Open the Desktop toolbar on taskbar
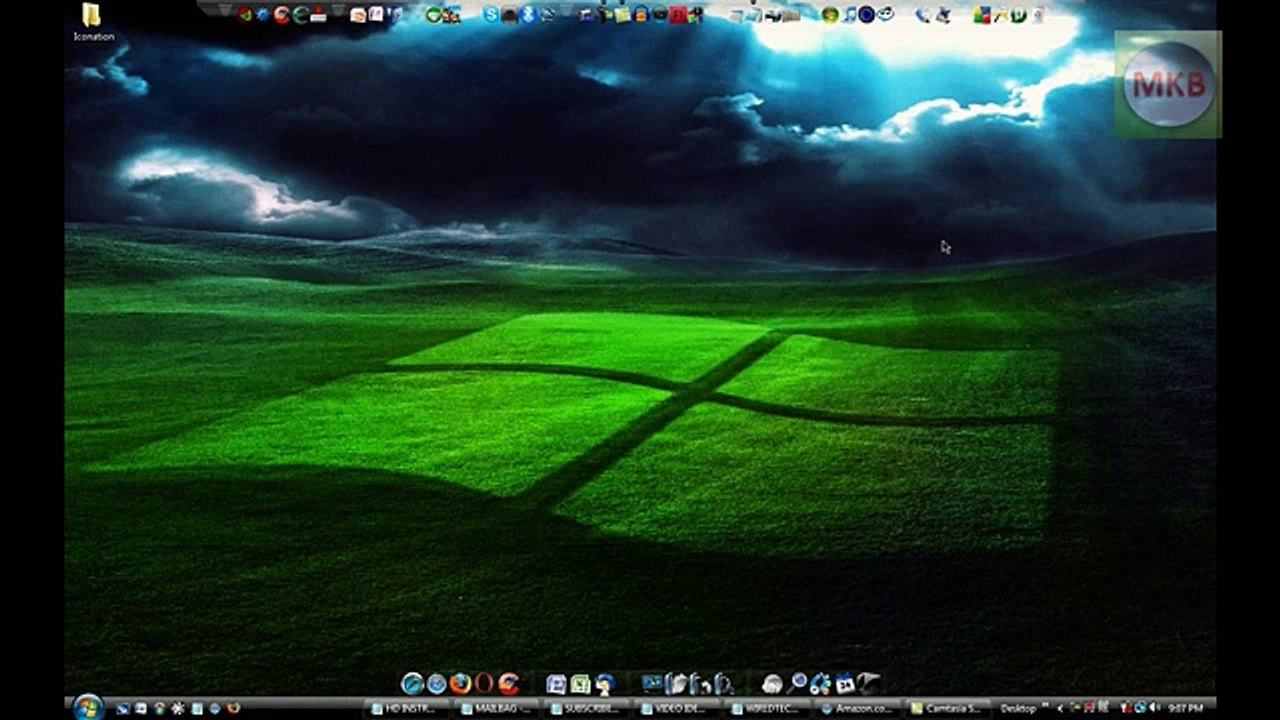This screenshot has height=720, width=1280. point(1018,708)
